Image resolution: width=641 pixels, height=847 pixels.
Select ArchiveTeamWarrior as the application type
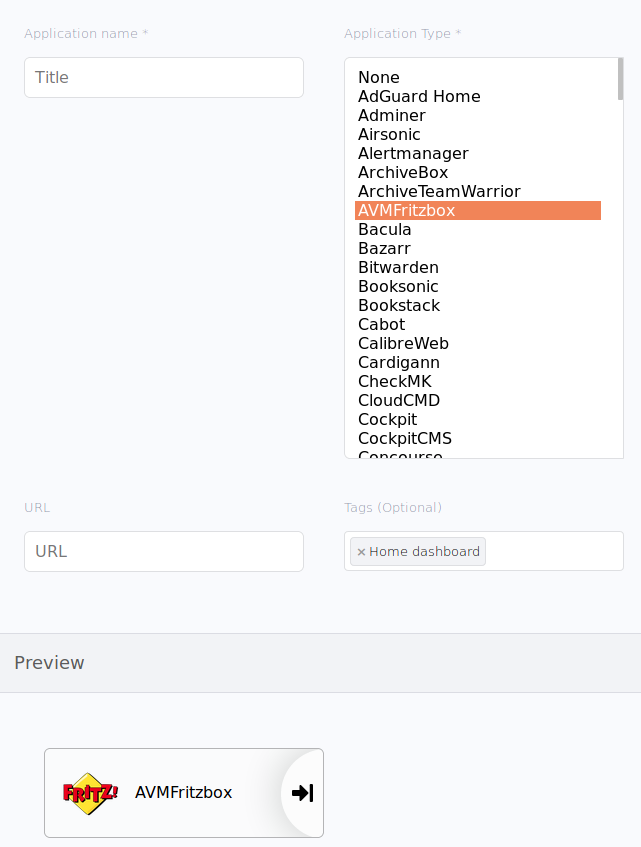[438, 191]
